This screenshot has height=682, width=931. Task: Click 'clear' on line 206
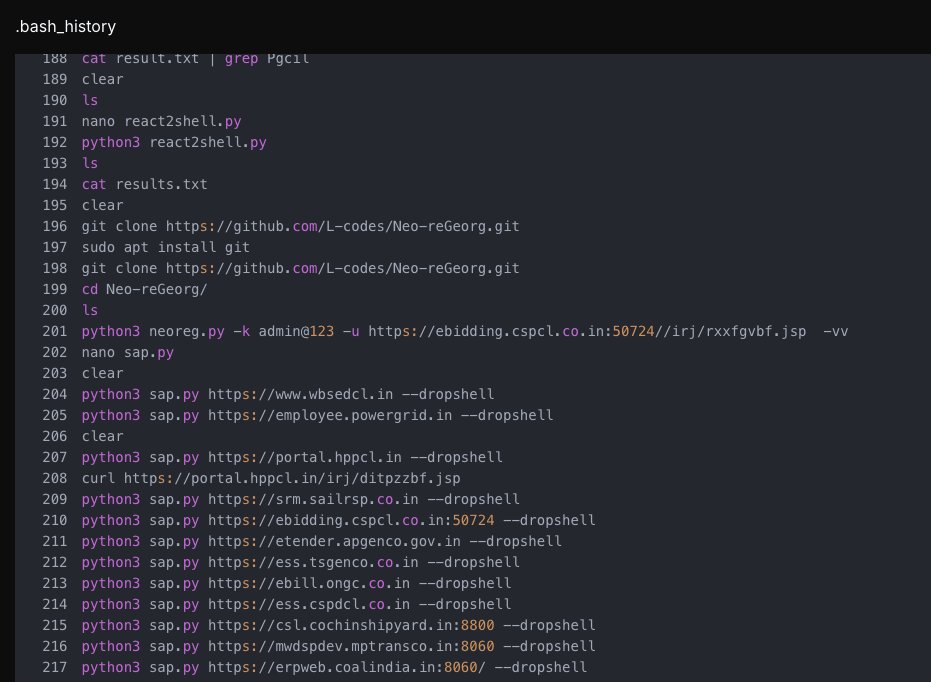pyautogui.click(x=103, y=436)
